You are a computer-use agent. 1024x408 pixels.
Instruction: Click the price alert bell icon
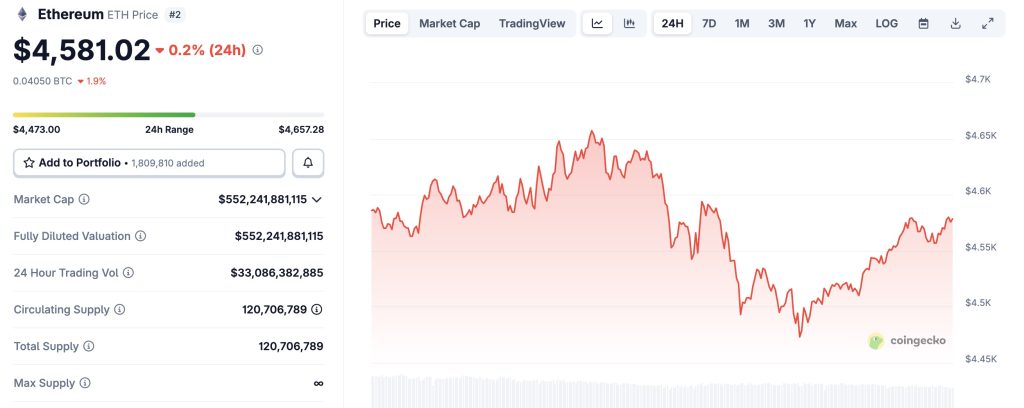coord(308,162)
